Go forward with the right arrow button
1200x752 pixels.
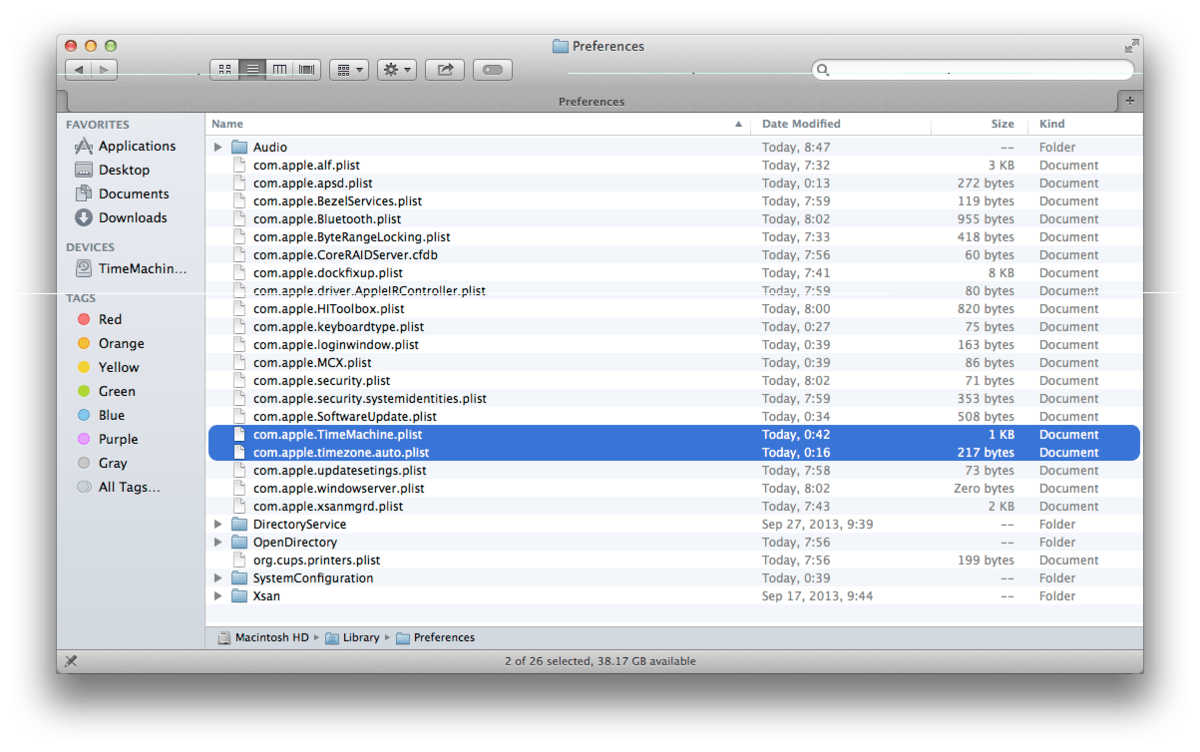click(105, 70)
